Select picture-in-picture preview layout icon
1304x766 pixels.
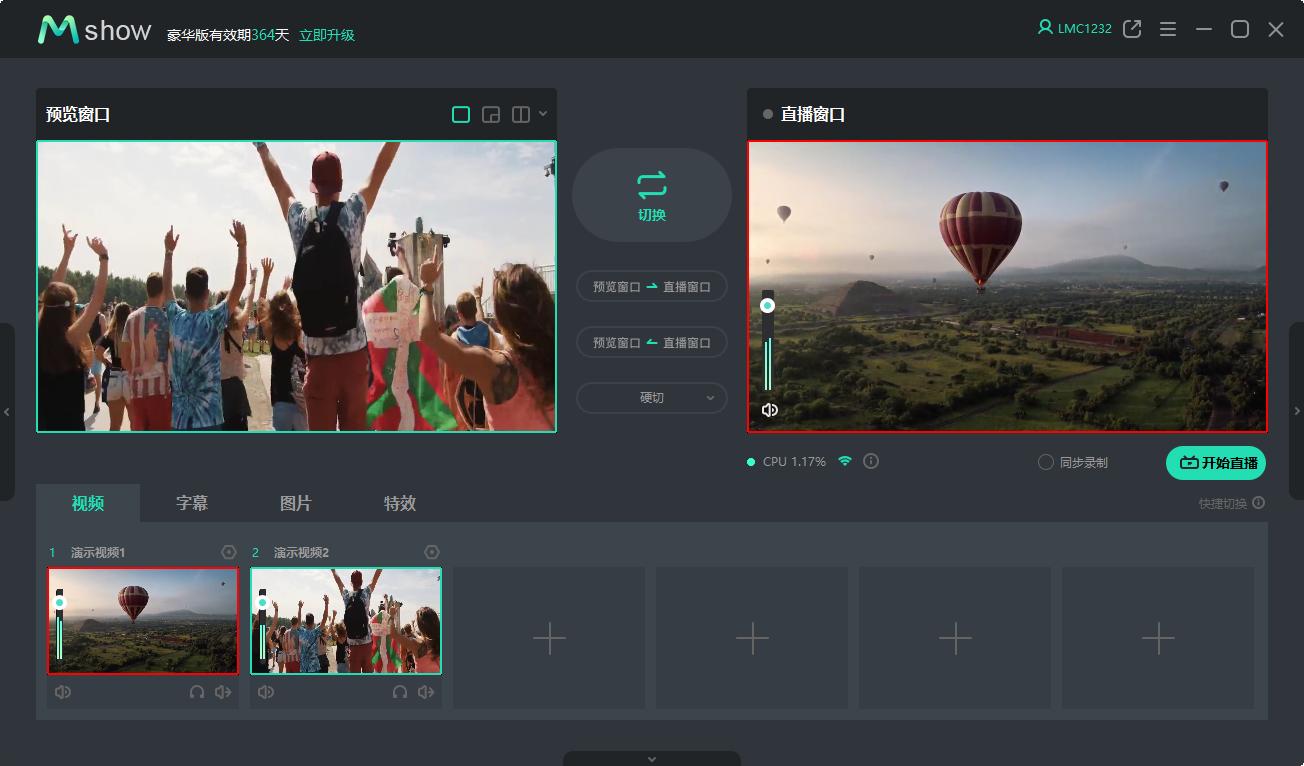point(491,115)
